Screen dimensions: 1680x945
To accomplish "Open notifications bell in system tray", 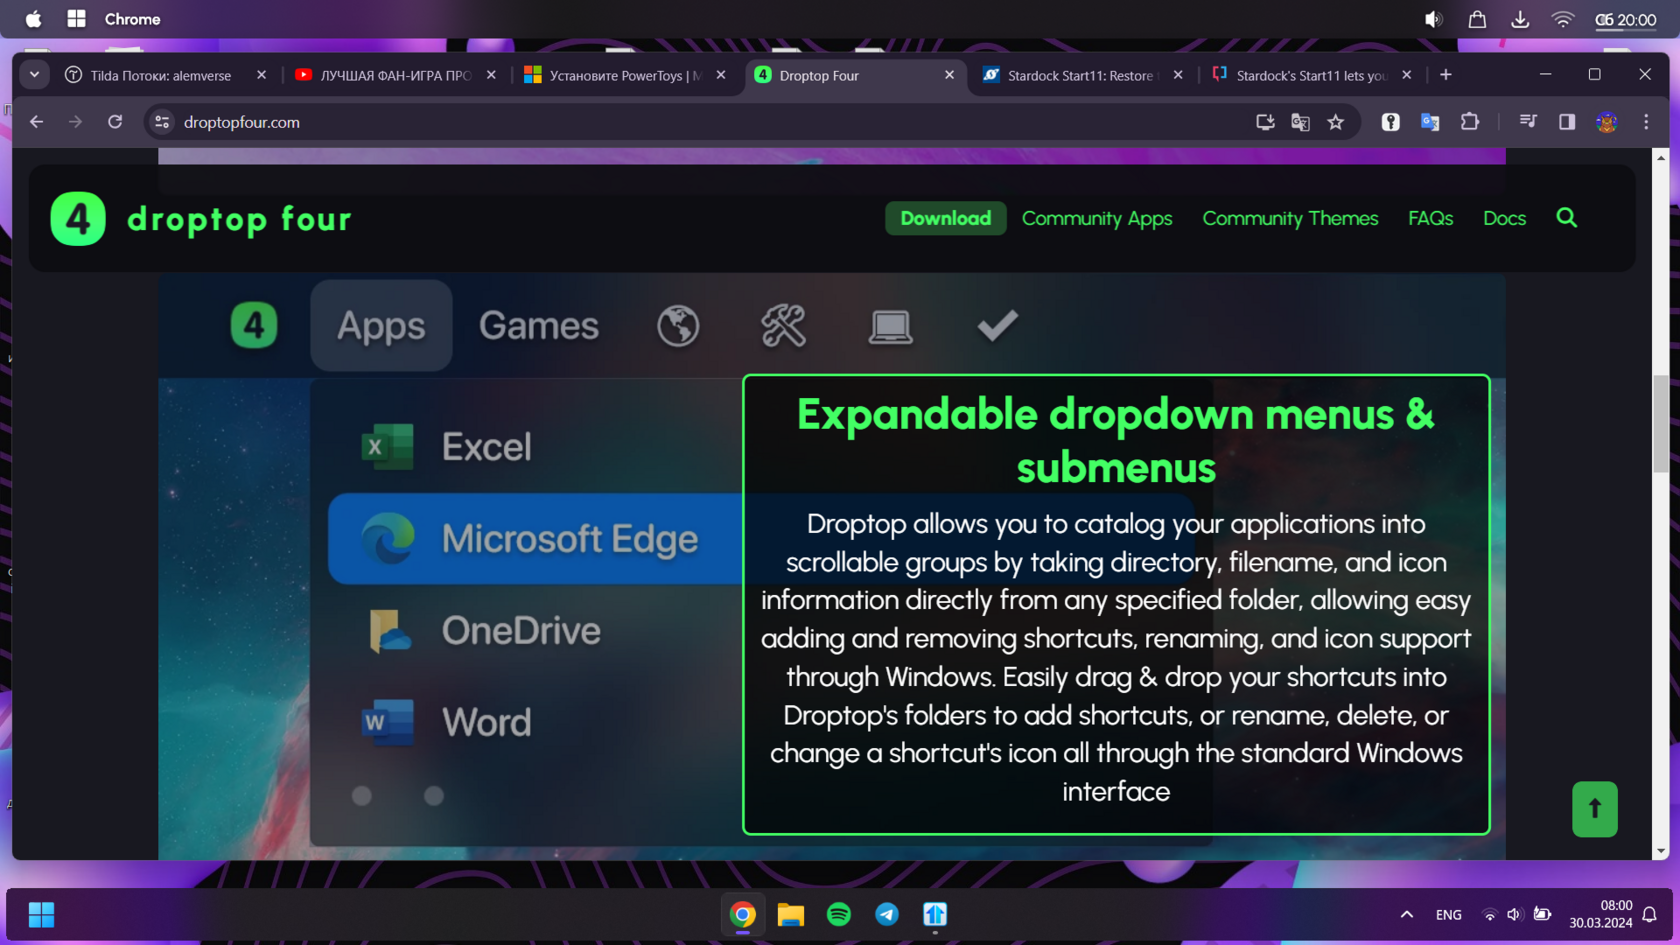I will coord(1649,914).
